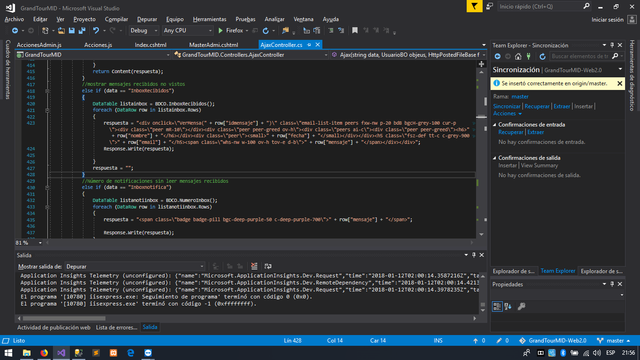Collapse the code block at line 418
Viewport: 640px width, 360px height.
47,91
